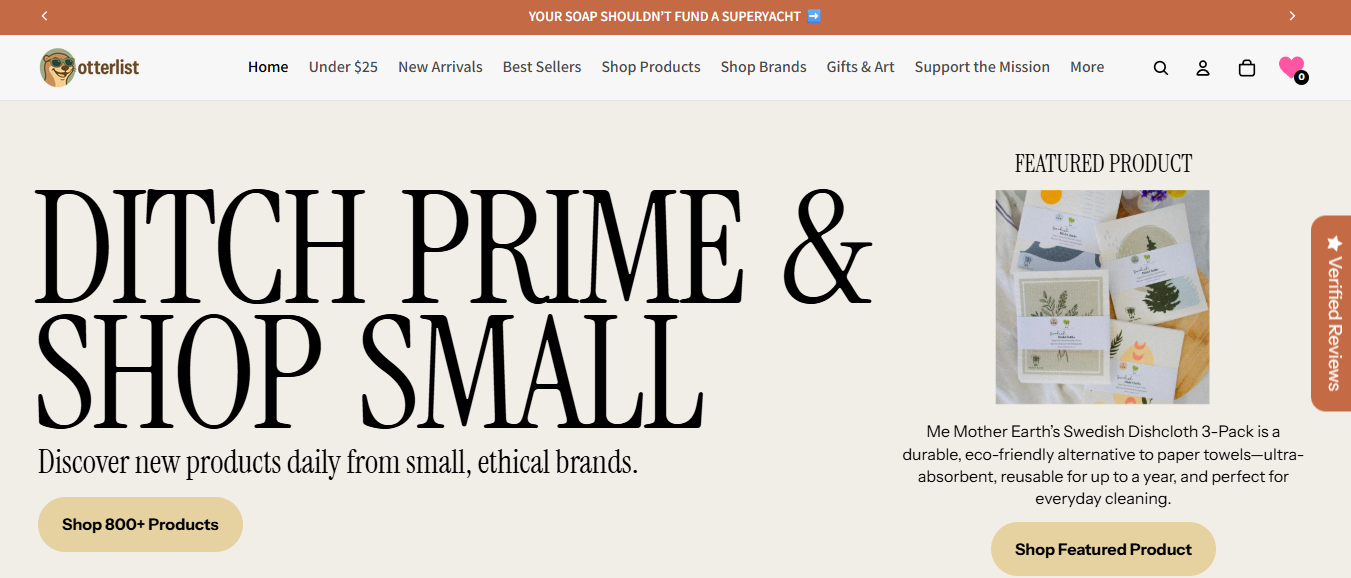Select the Home menu item

point(268,67)
